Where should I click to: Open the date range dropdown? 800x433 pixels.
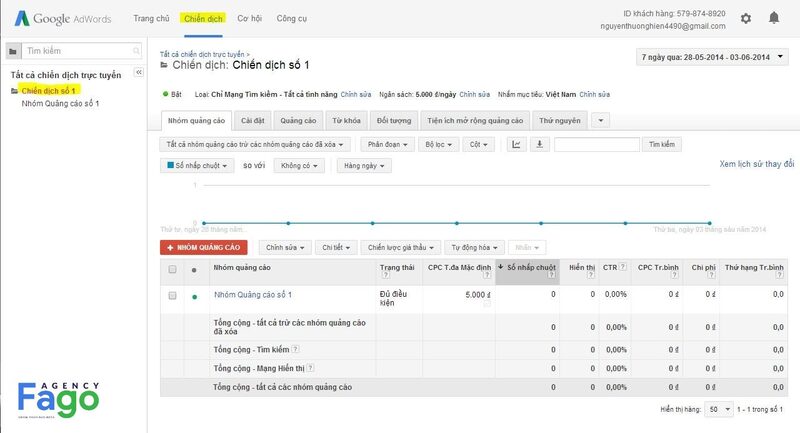[x=714, y=58]
